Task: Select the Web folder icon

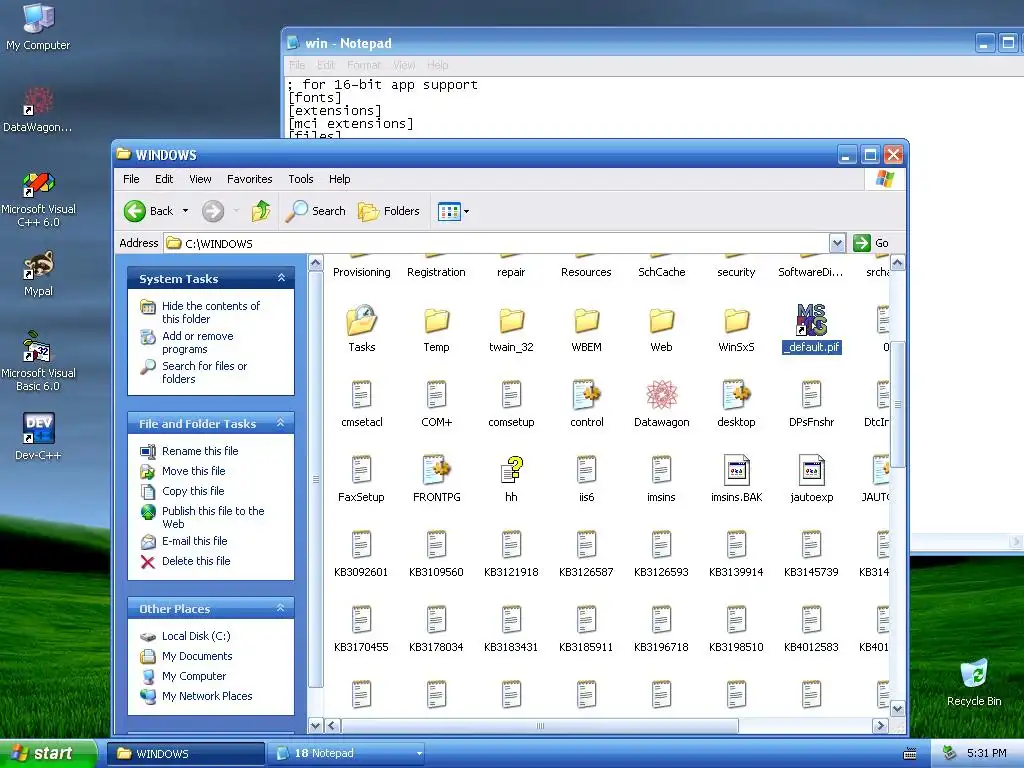Action: tap(661, 321)
